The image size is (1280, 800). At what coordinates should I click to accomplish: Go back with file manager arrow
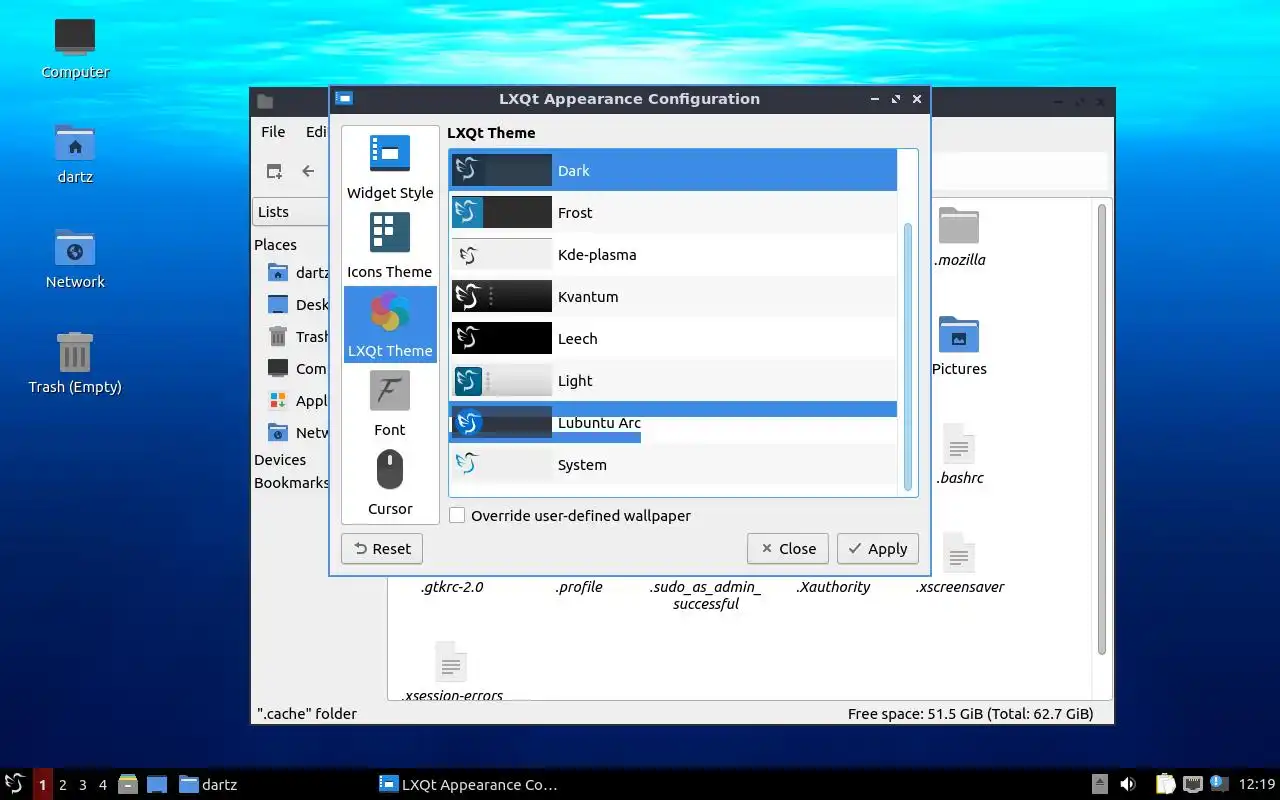click(308, 171)
